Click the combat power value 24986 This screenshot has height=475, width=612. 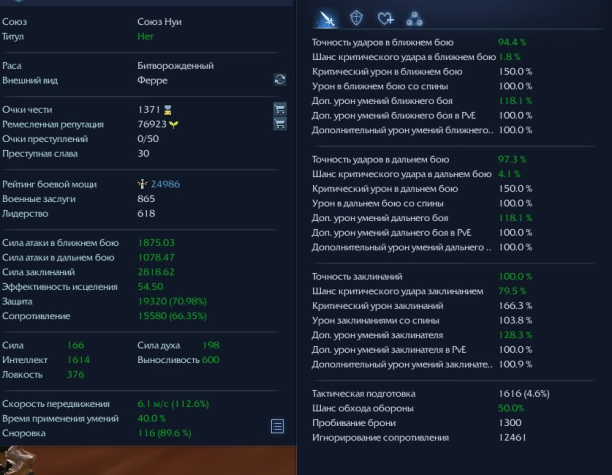pos(165,184)
